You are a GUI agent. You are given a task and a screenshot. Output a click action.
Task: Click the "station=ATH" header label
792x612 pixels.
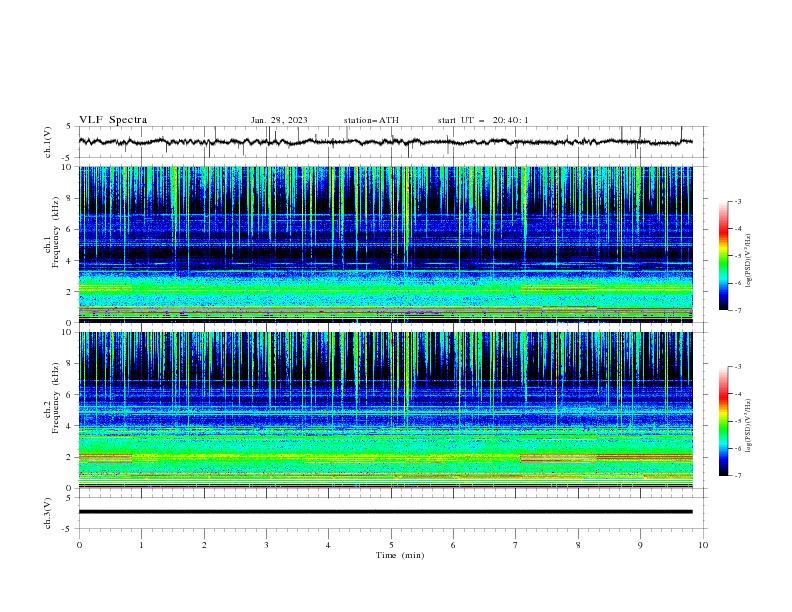point(371,120)
